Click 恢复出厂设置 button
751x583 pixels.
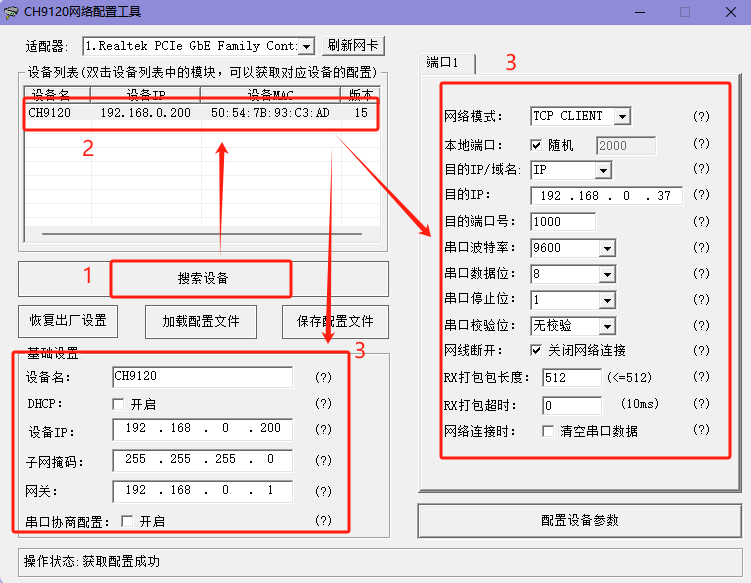pyautogui.click(x=68, y=321)
